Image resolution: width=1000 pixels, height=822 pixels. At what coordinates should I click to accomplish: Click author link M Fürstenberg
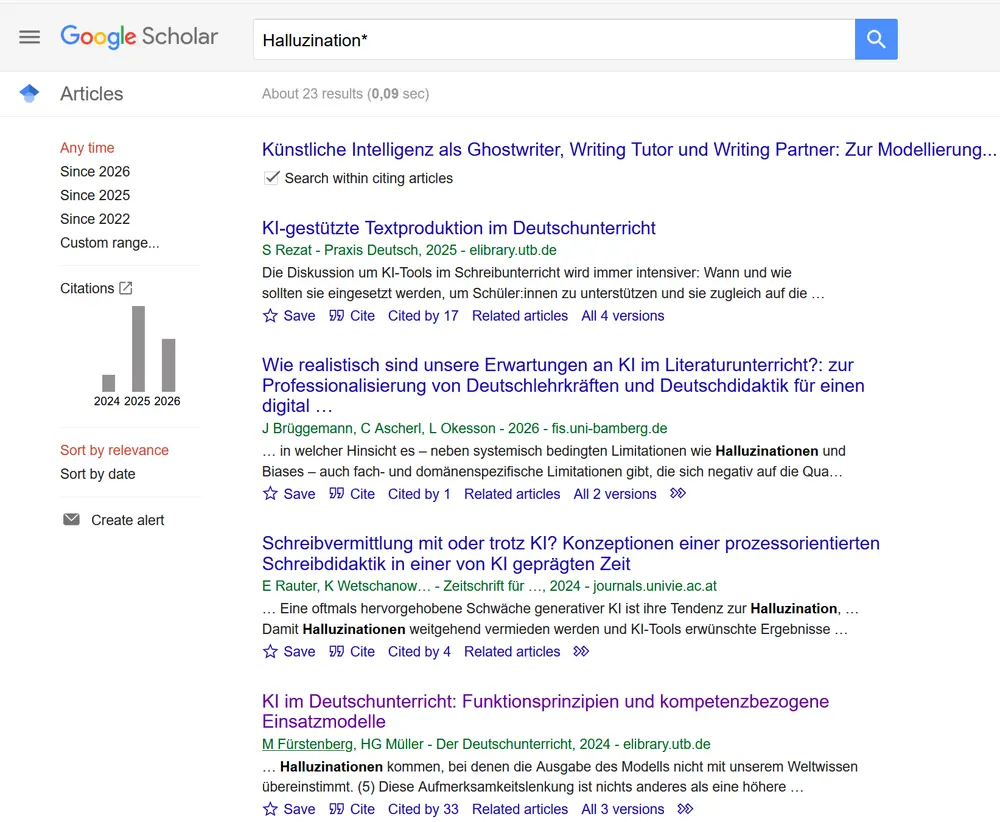click(x=307, y=744)
